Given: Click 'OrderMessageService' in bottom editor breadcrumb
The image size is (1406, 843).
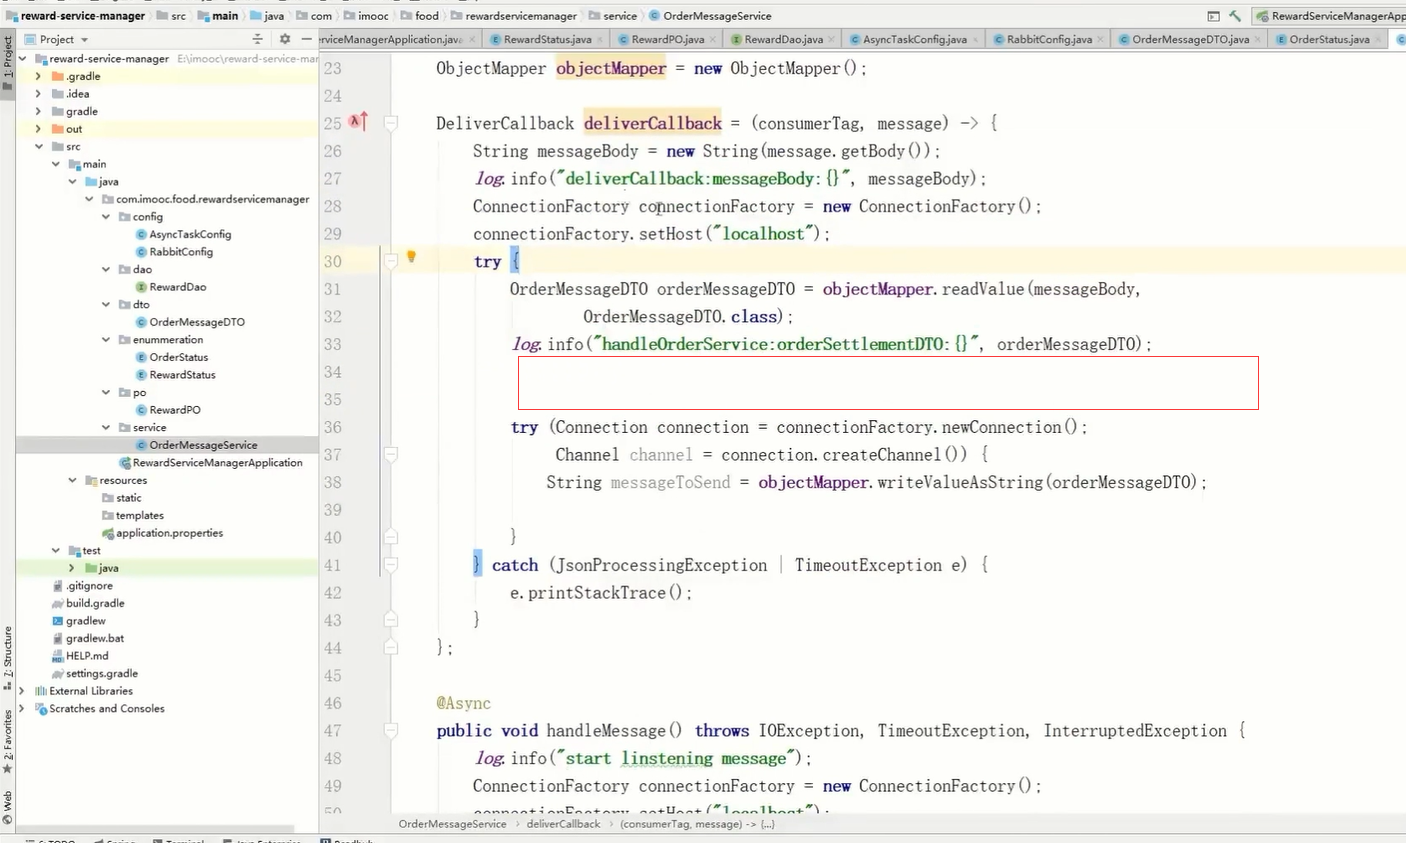Looking at the screenshot, I should 452,824.
